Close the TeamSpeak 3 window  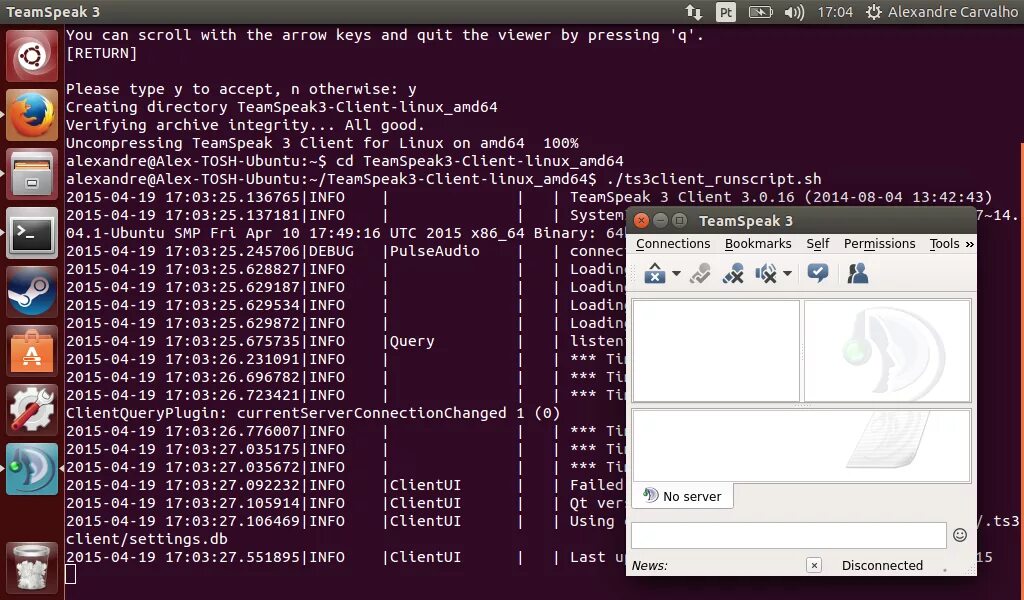641,221
